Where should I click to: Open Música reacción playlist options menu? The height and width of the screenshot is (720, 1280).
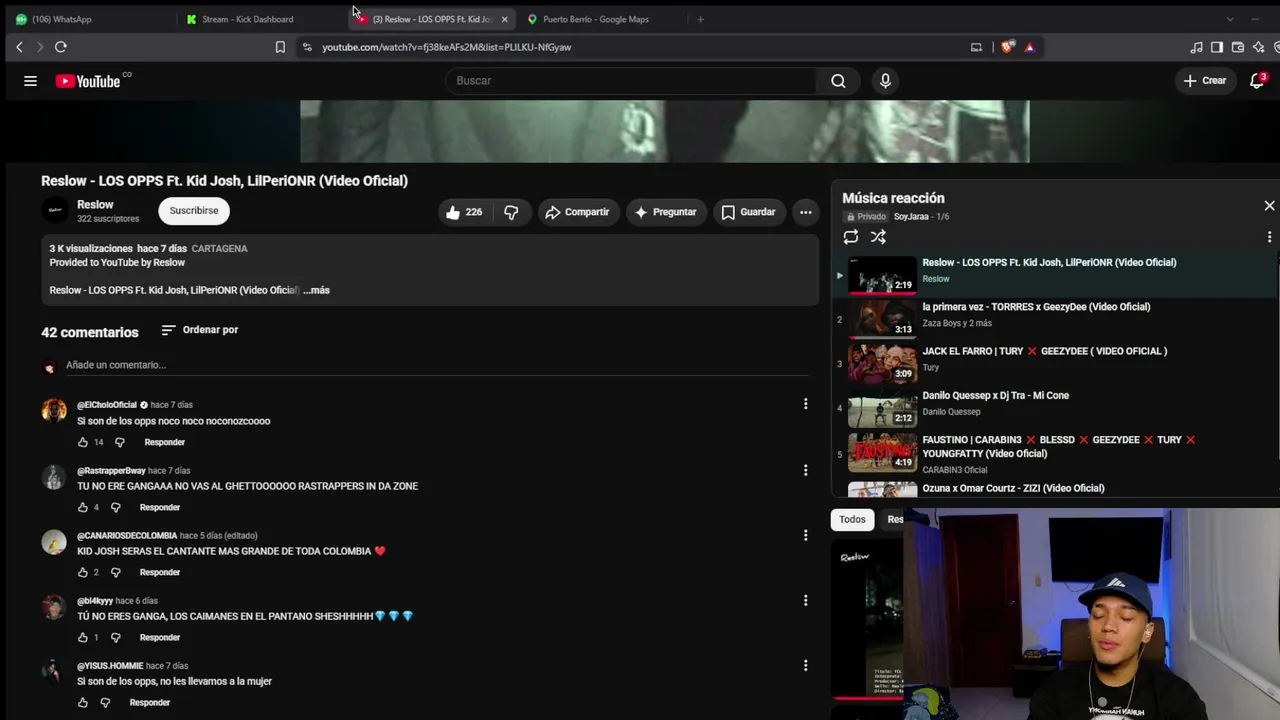pyautogui.click(x=1269, y=237)
